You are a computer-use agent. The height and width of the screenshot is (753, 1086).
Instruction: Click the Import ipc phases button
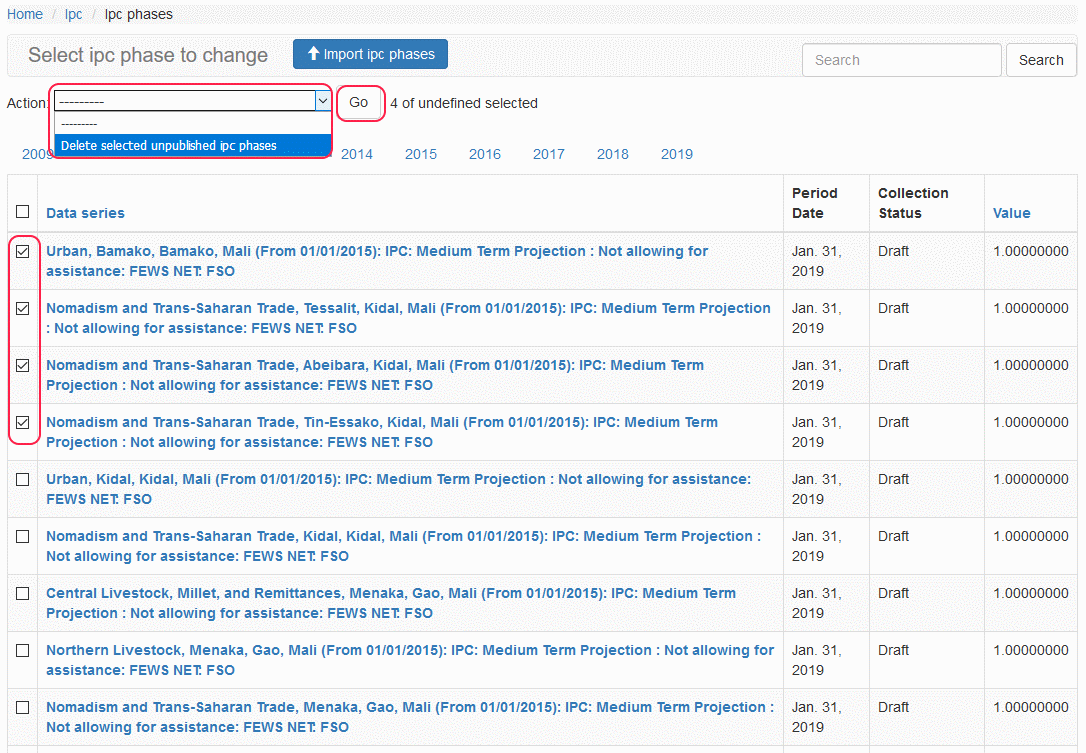tap(370, 54)
